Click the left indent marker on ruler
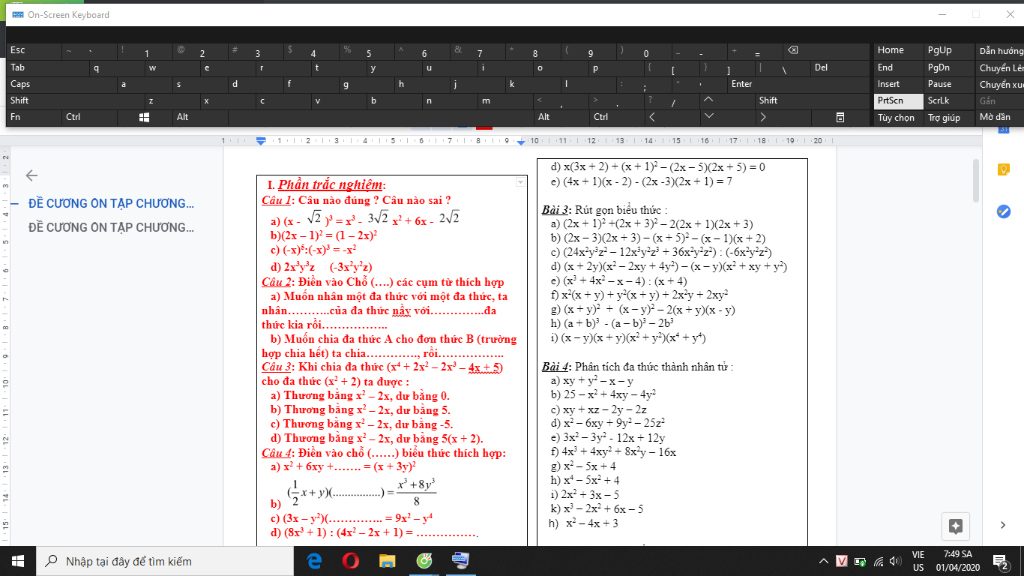1024x576 pixels. [x=261, y=141]
